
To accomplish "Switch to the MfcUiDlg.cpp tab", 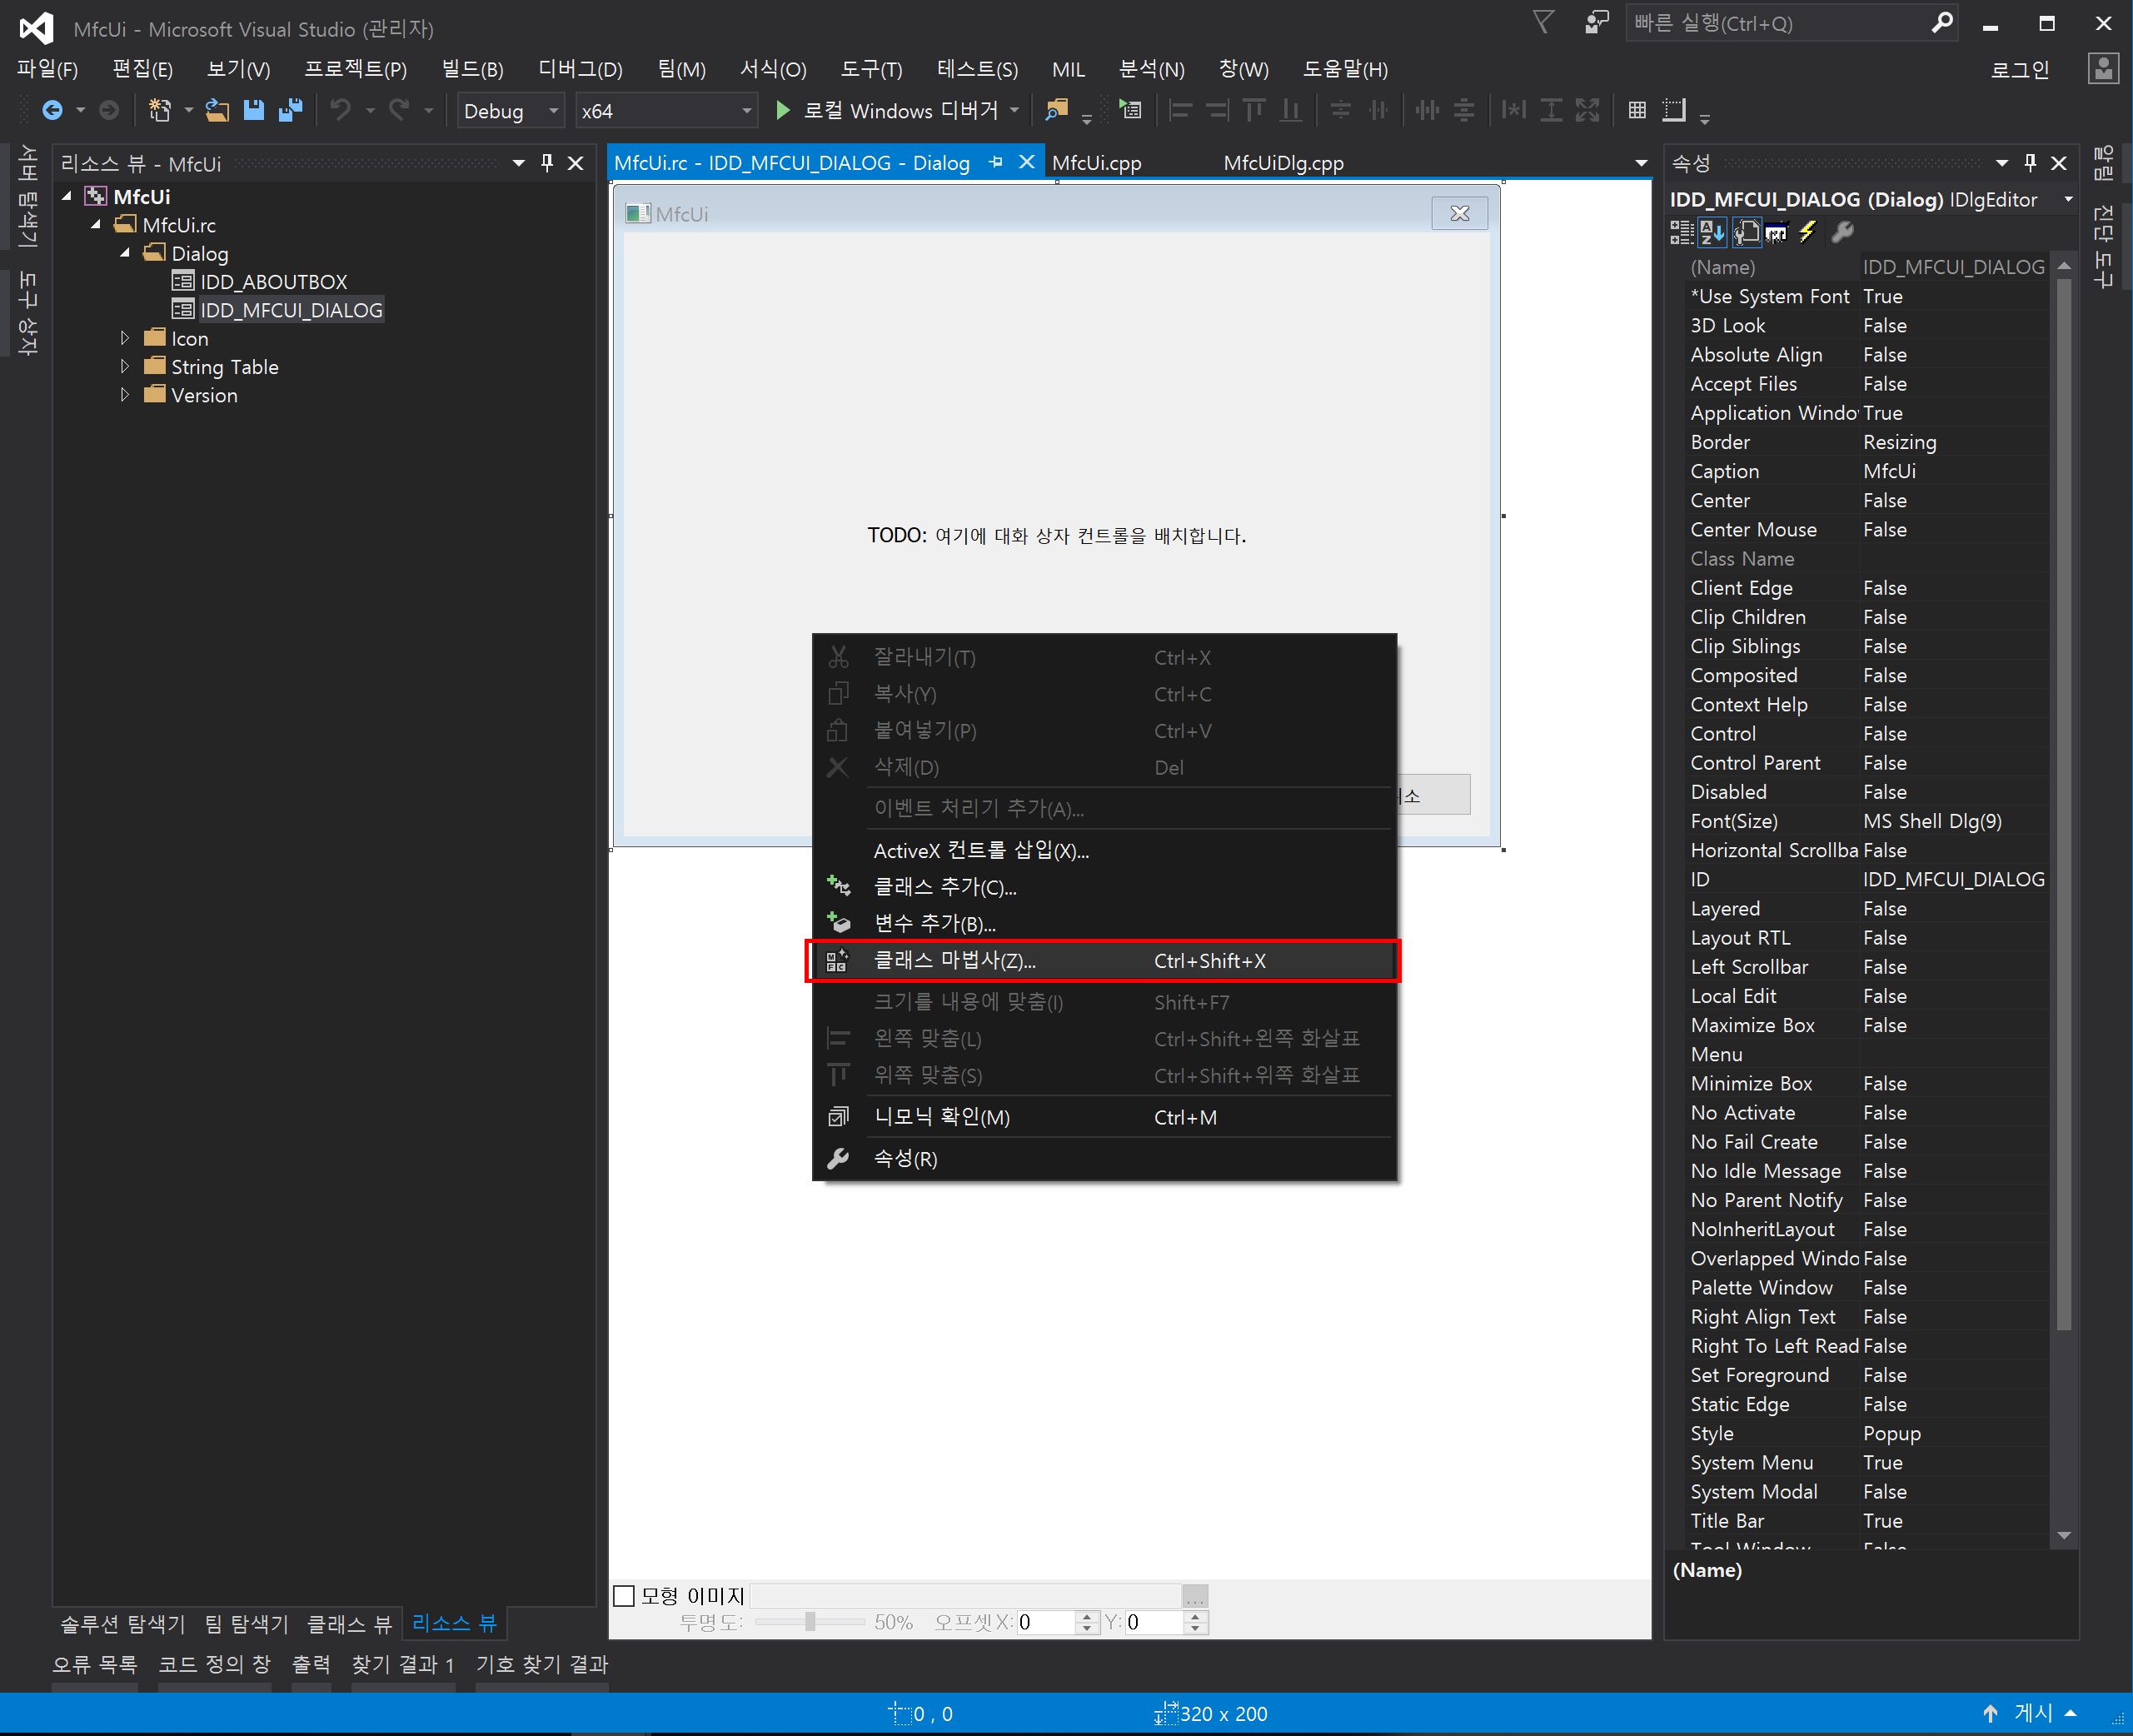I will pyautogui.click(x=1283, y=163).
